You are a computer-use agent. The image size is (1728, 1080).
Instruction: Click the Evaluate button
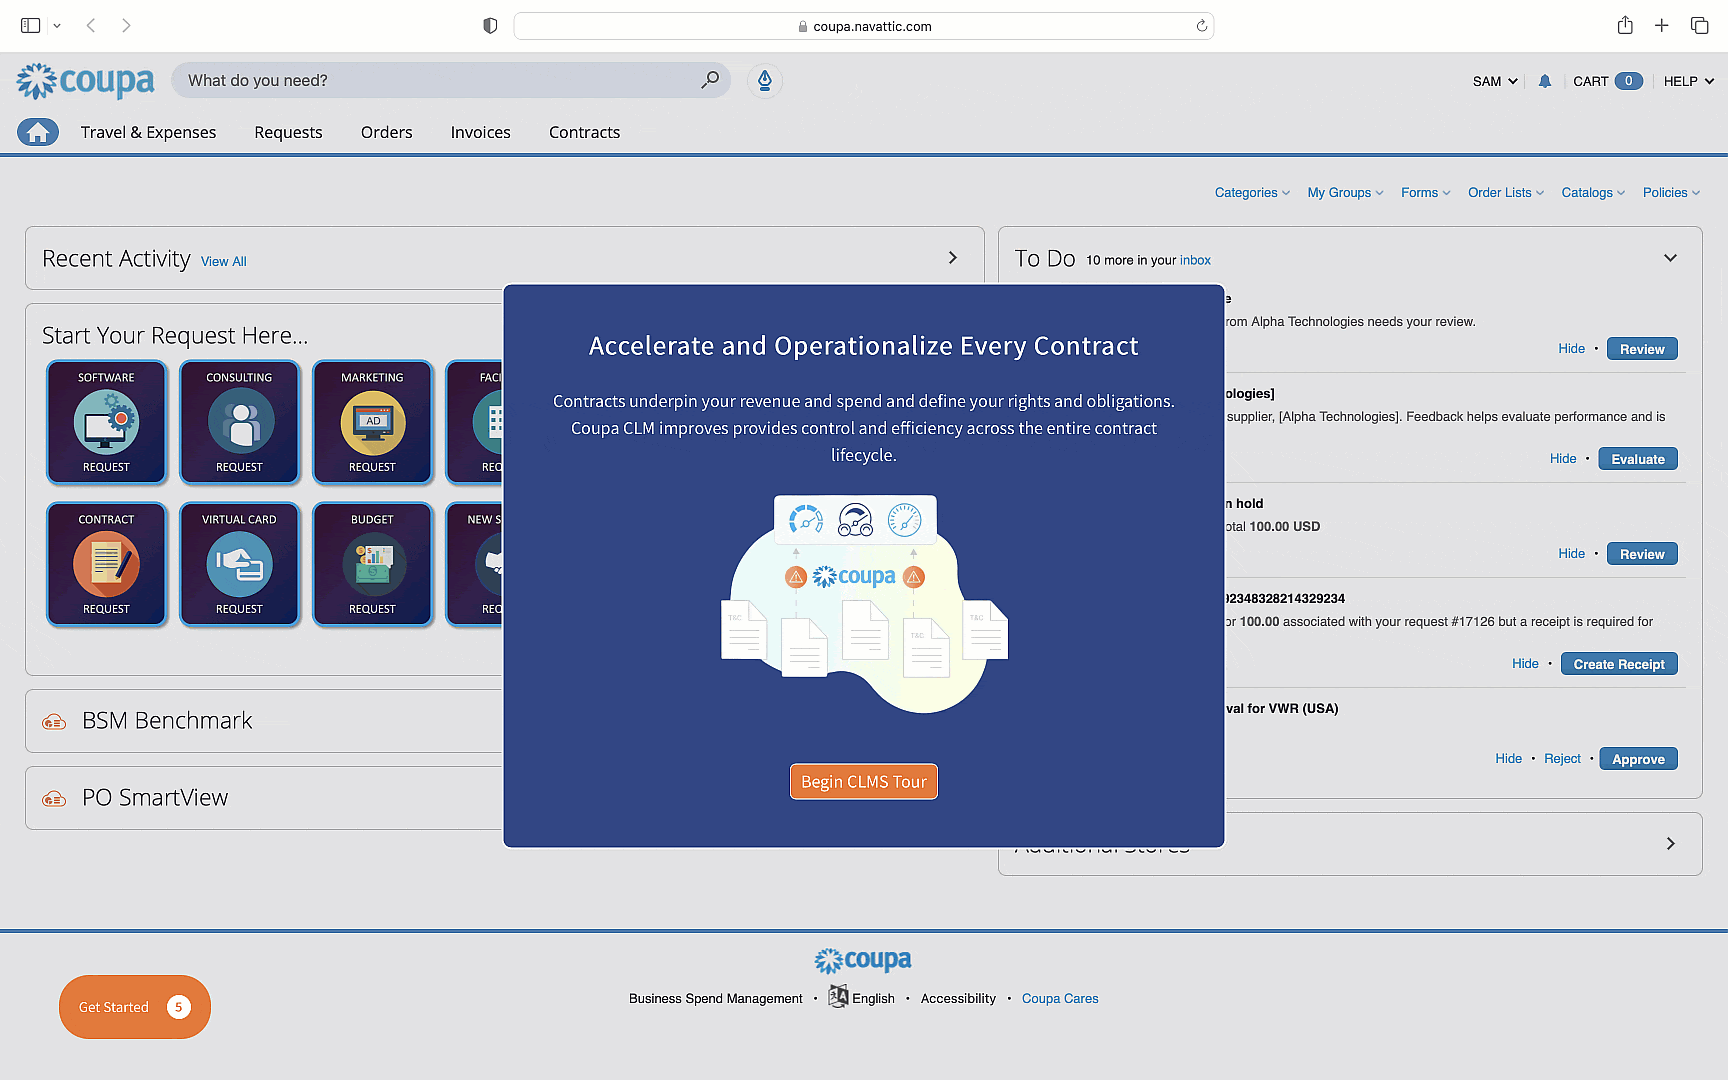coord(1638,459)
